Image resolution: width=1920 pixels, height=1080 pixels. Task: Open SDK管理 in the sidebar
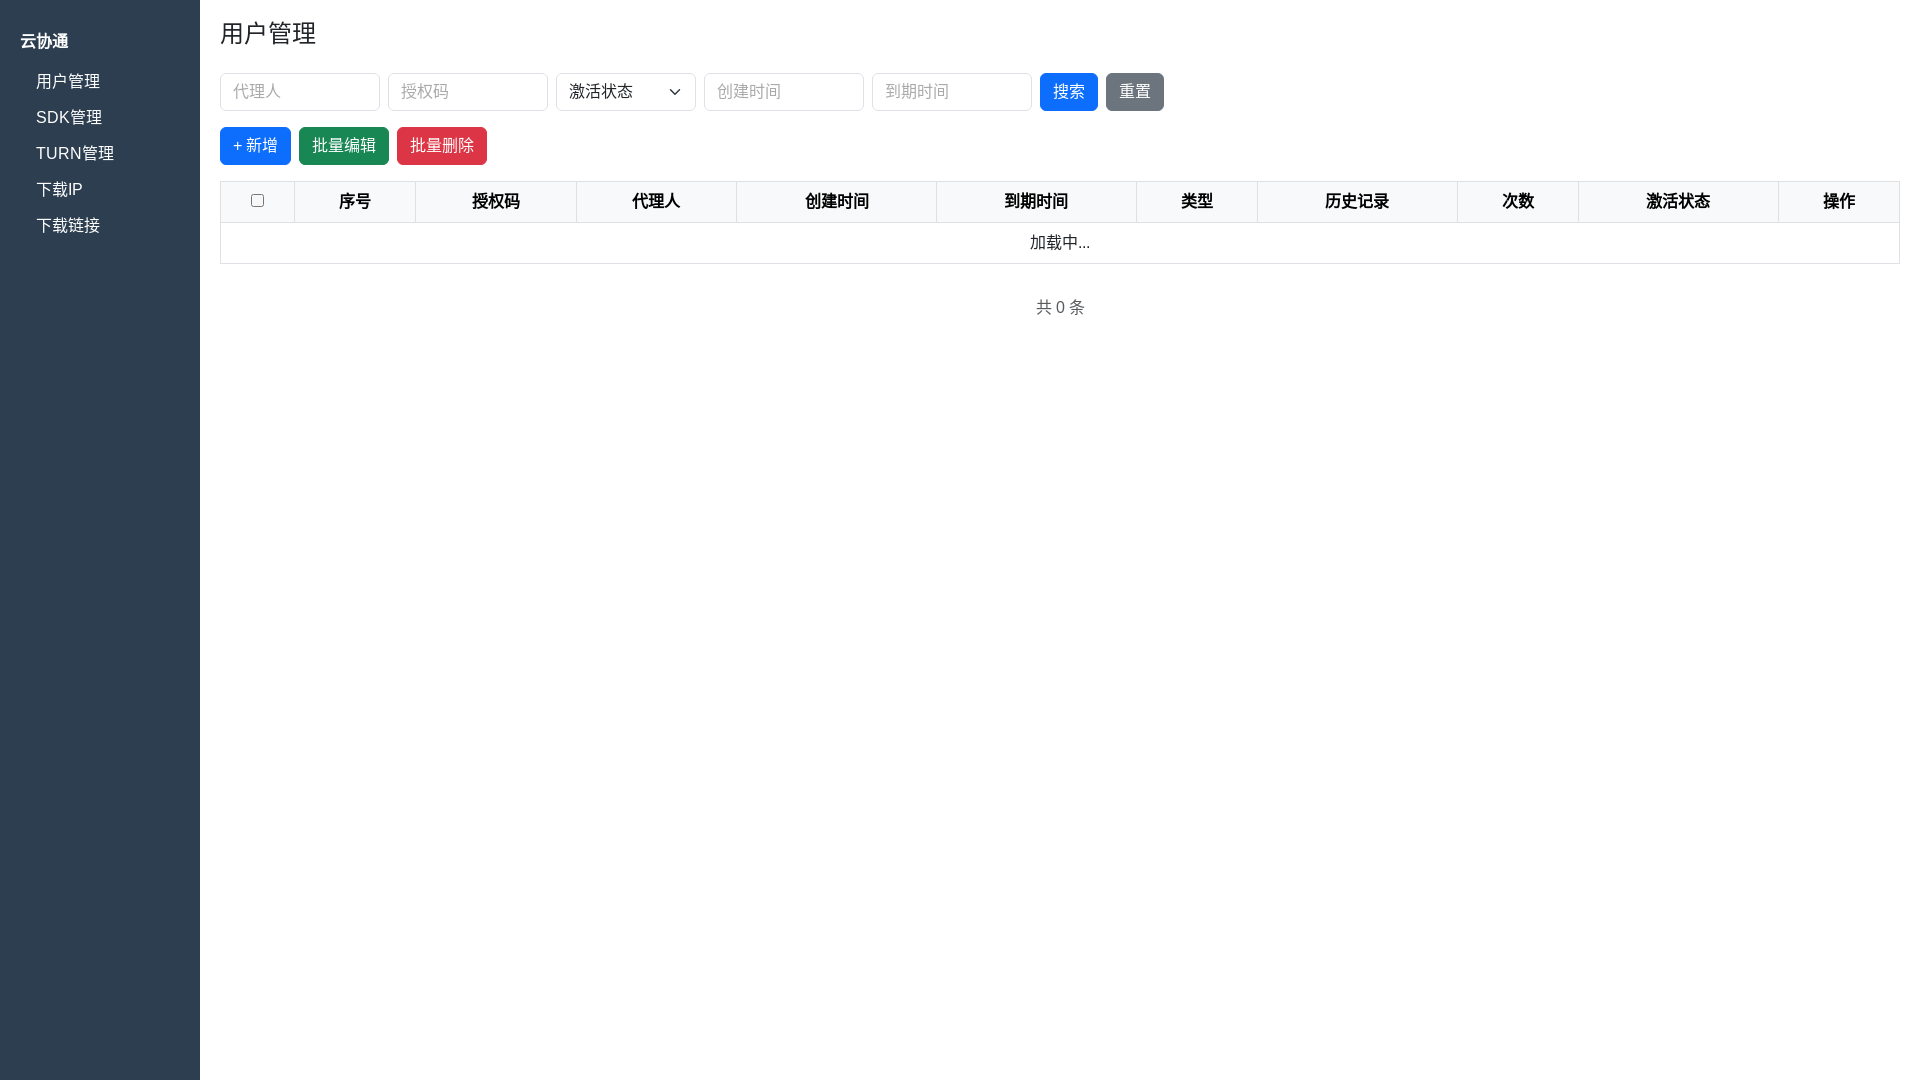[x=69, y=118]
